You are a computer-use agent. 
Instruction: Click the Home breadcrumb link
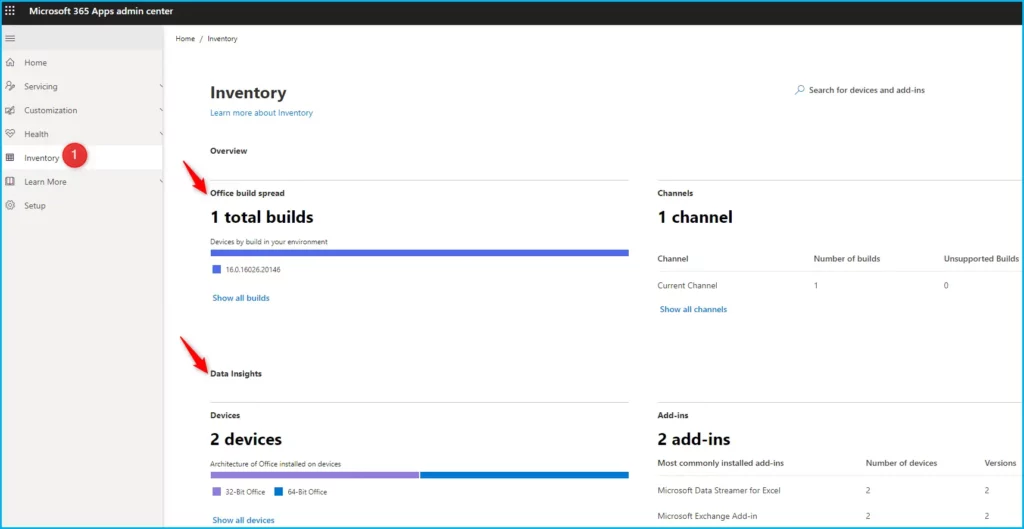185,39
